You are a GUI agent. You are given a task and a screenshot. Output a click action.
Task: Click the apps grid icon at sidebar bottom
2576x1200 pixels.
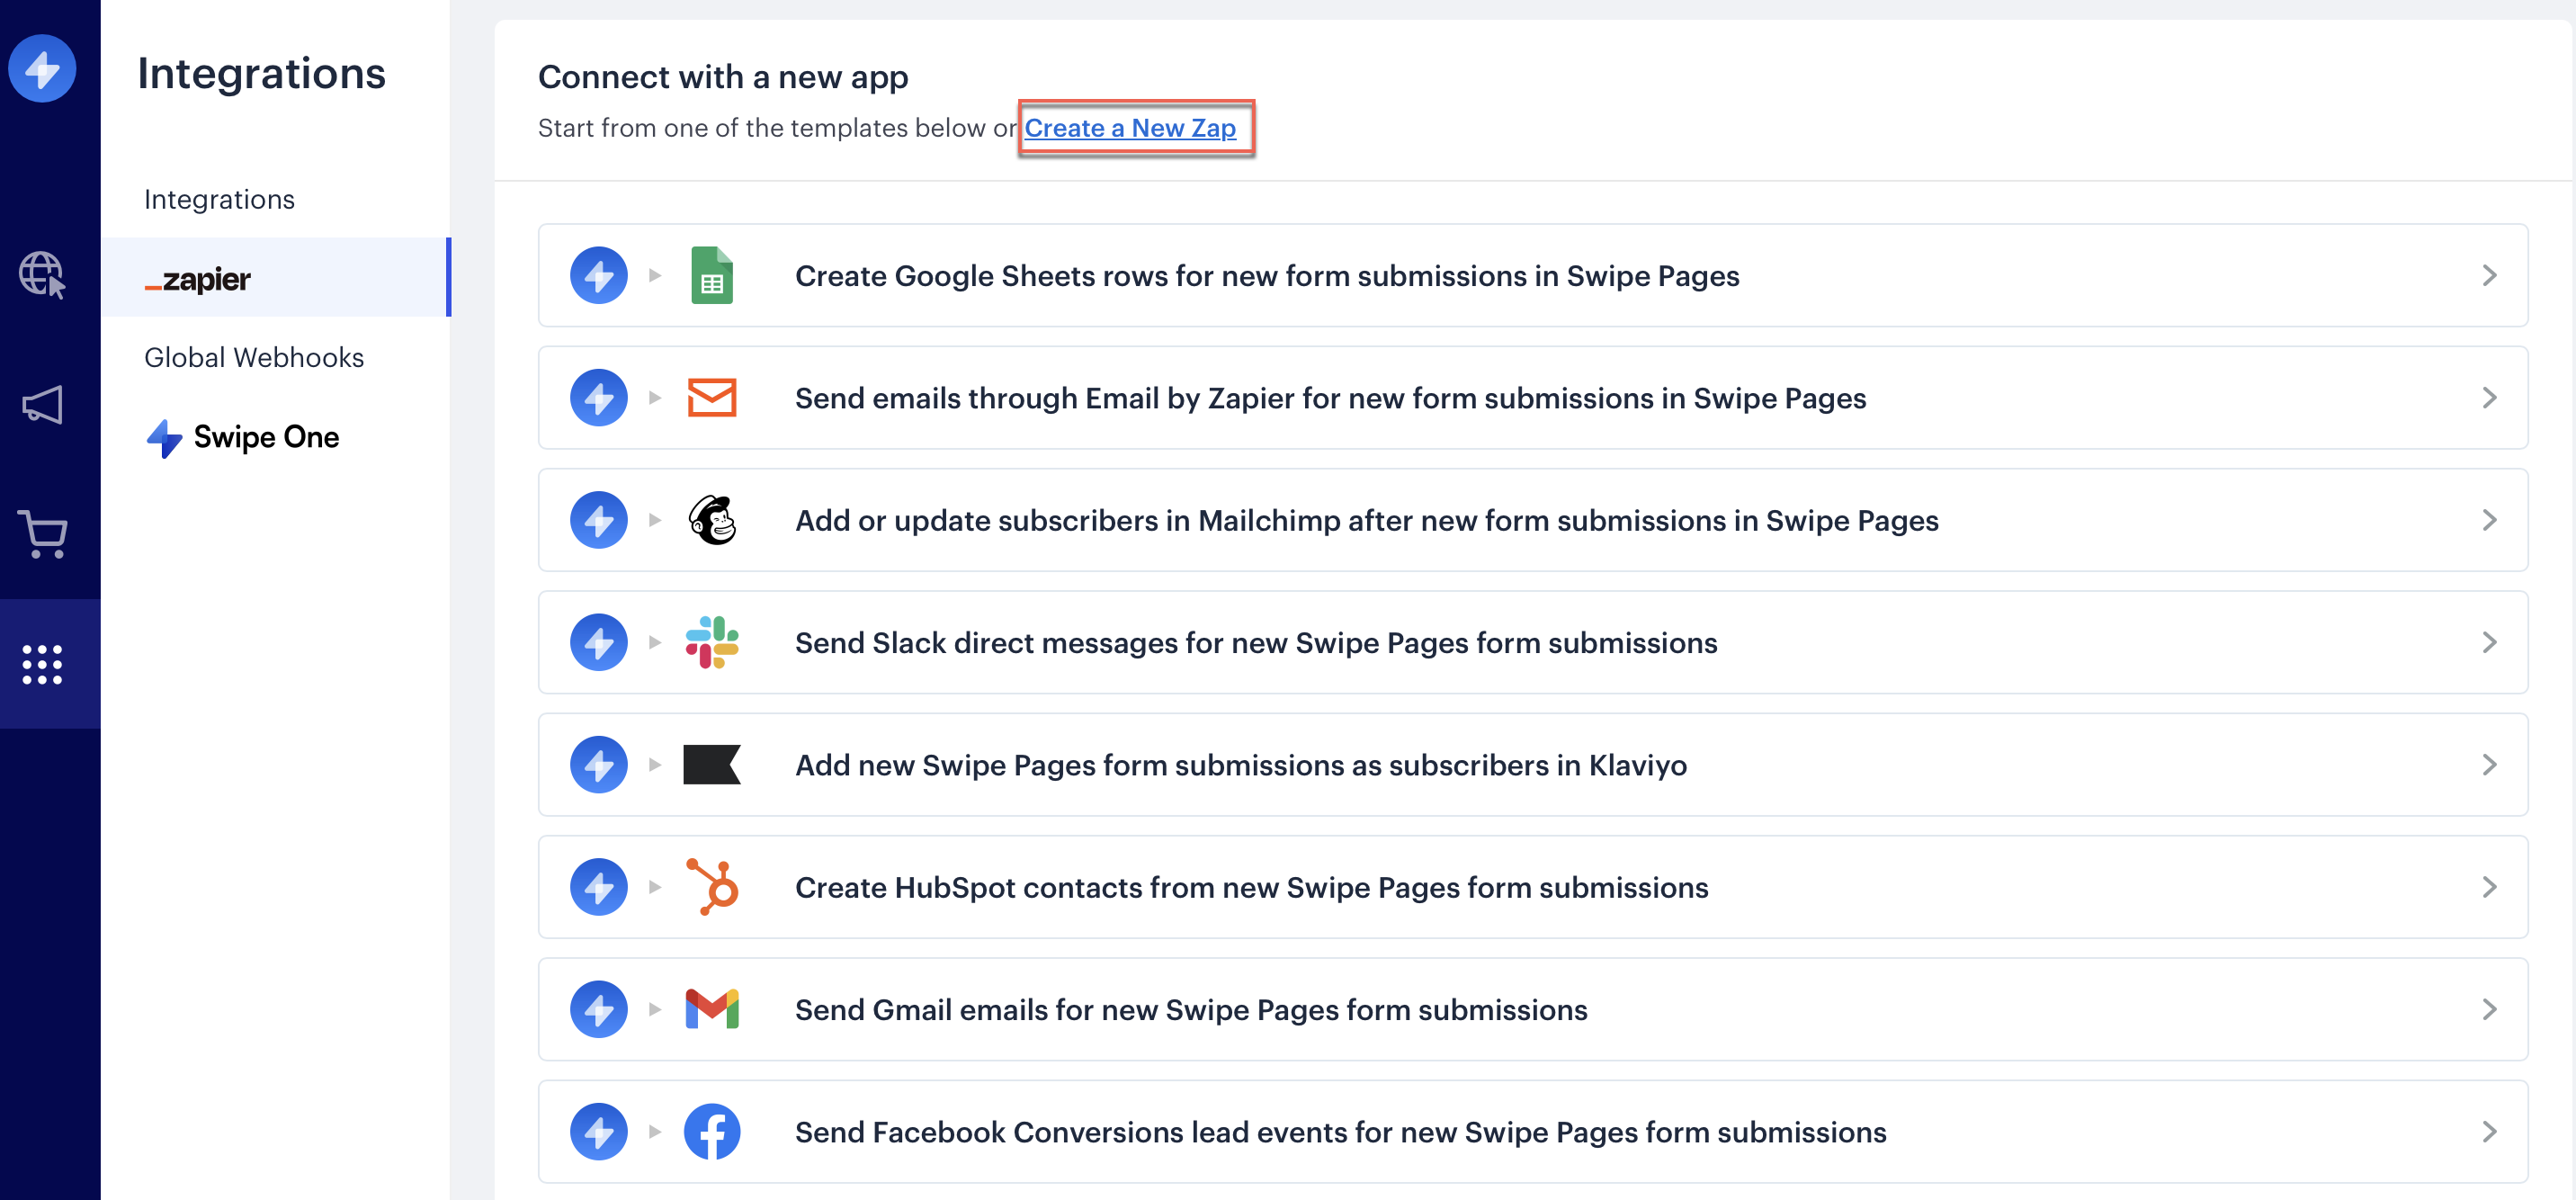tap(43, 662)
